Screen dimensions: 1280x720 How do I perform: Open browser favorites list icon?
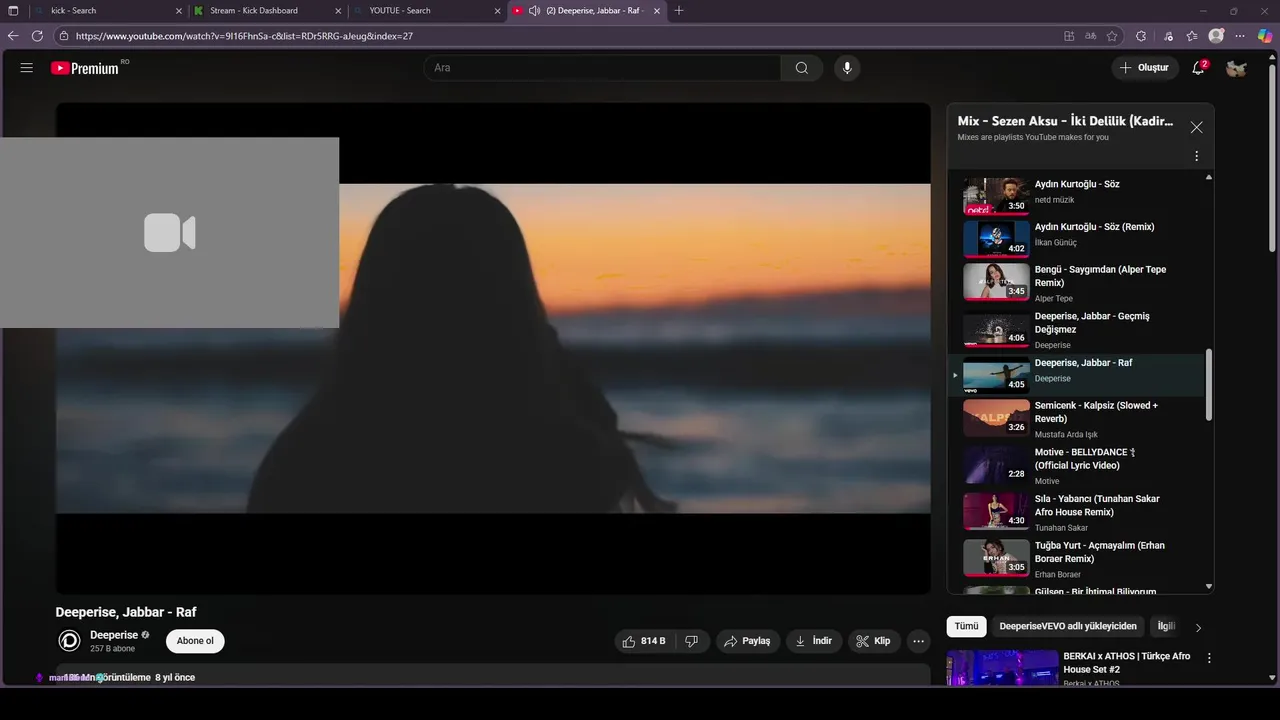pos(1192,36)
